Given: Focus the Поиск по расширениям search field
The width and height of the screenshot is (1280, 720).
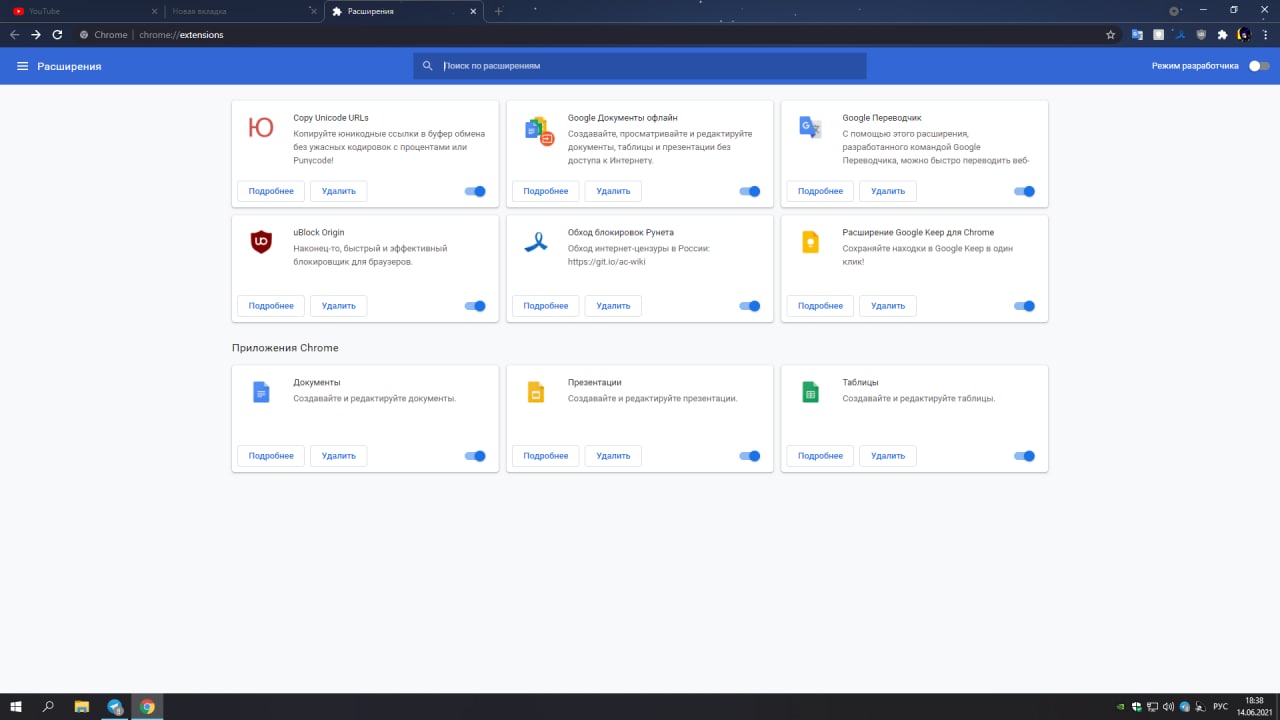Looking at the screenshot, I should click(x=640, y=66).
